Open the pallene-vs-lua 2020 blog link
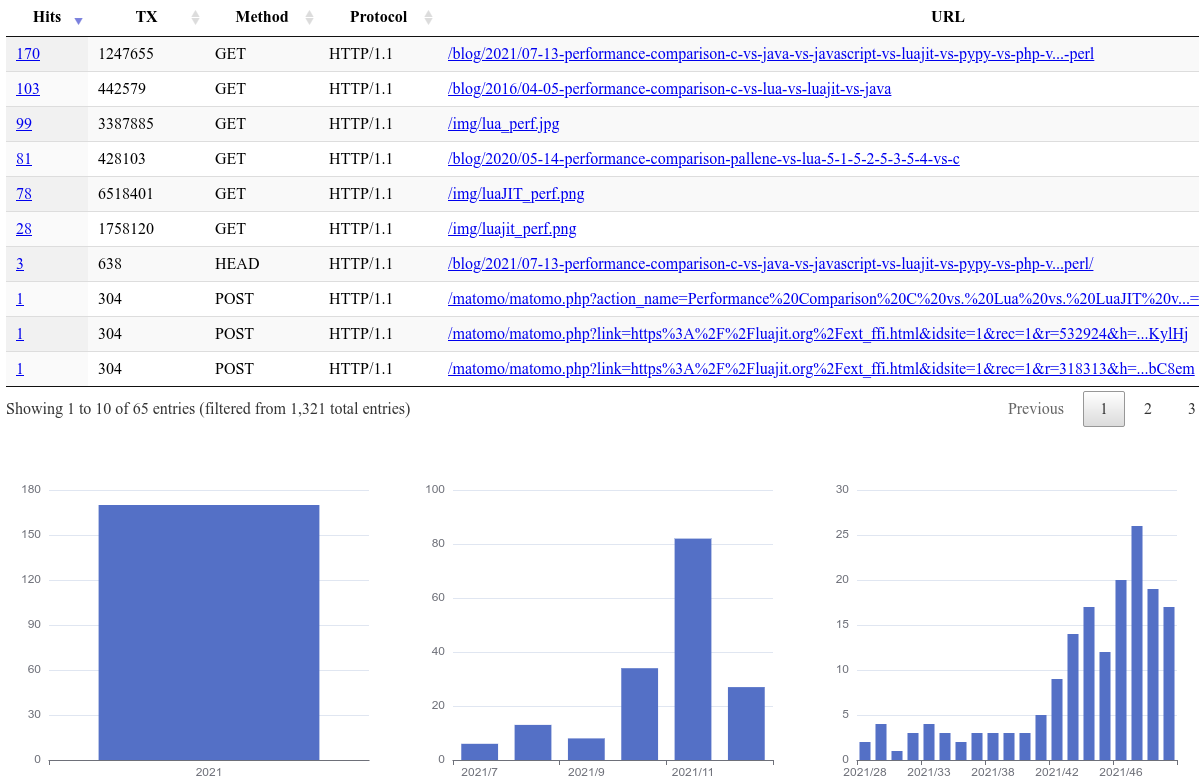 tap(703, 159)
